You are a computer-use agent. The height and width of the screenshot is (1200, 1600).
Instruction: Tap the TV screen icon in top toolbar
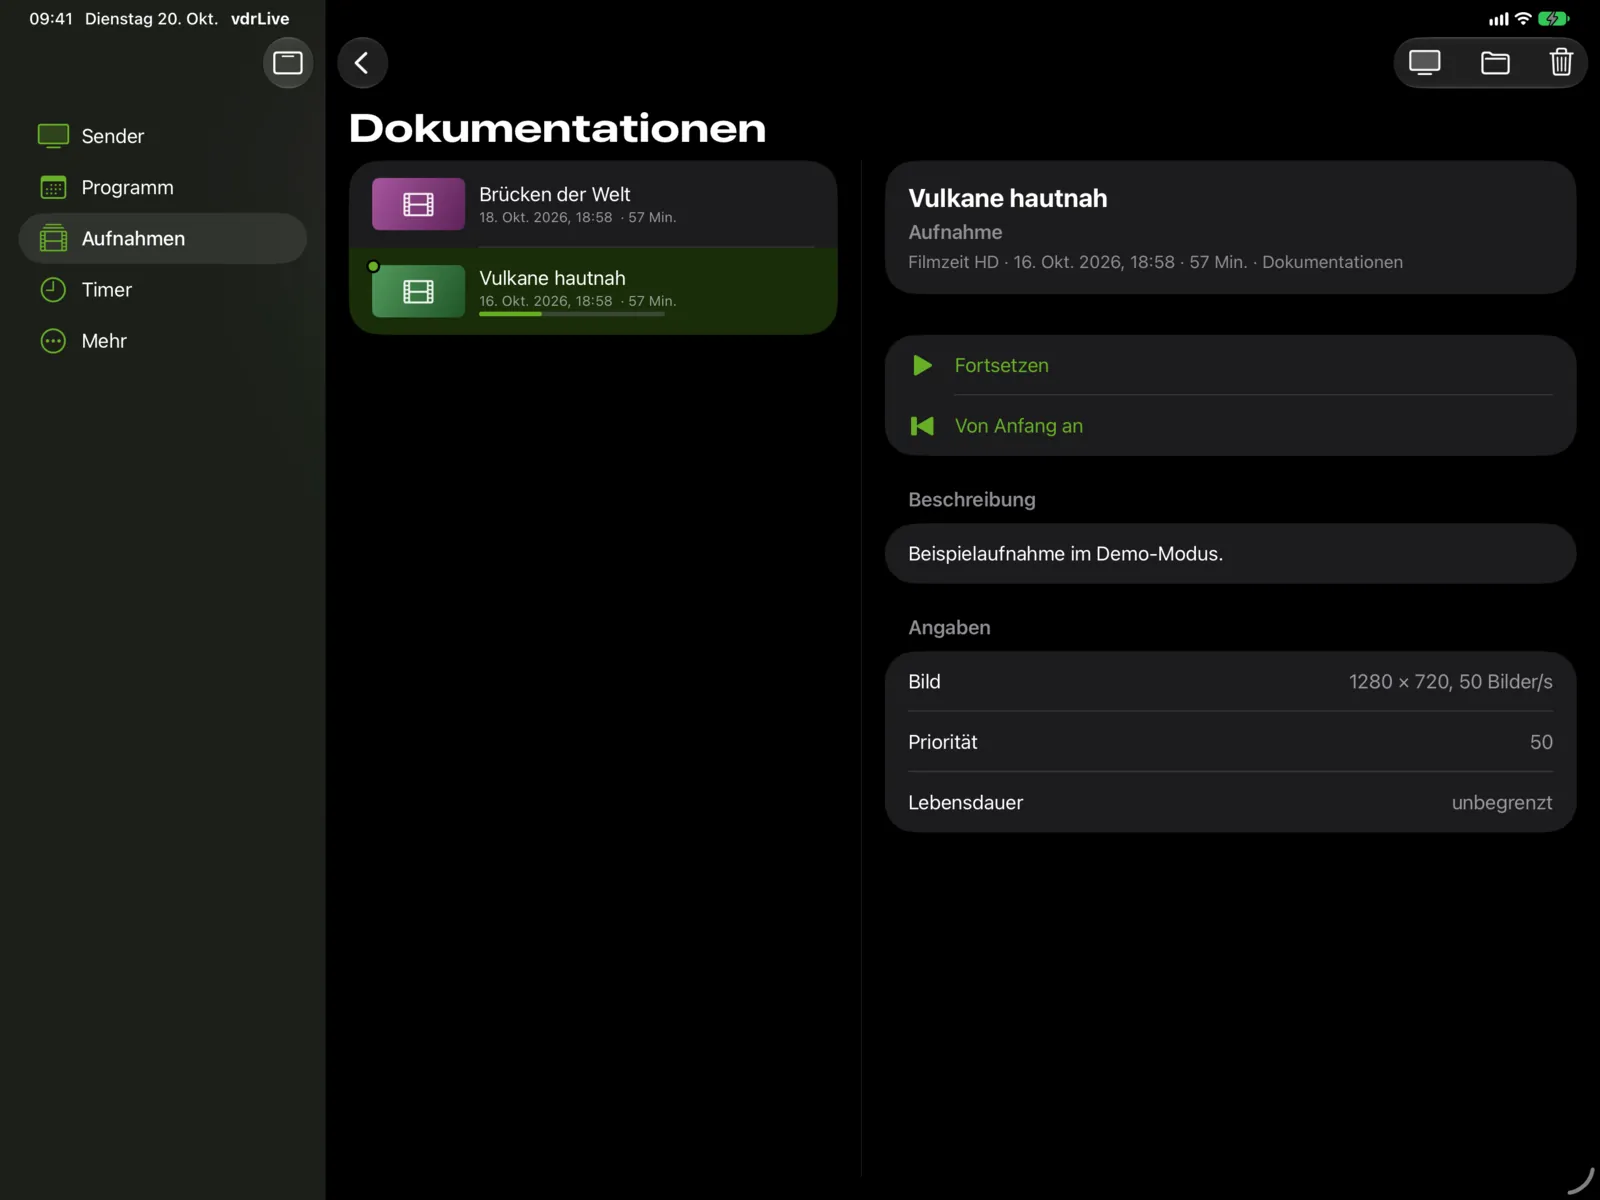[1424, 63]
